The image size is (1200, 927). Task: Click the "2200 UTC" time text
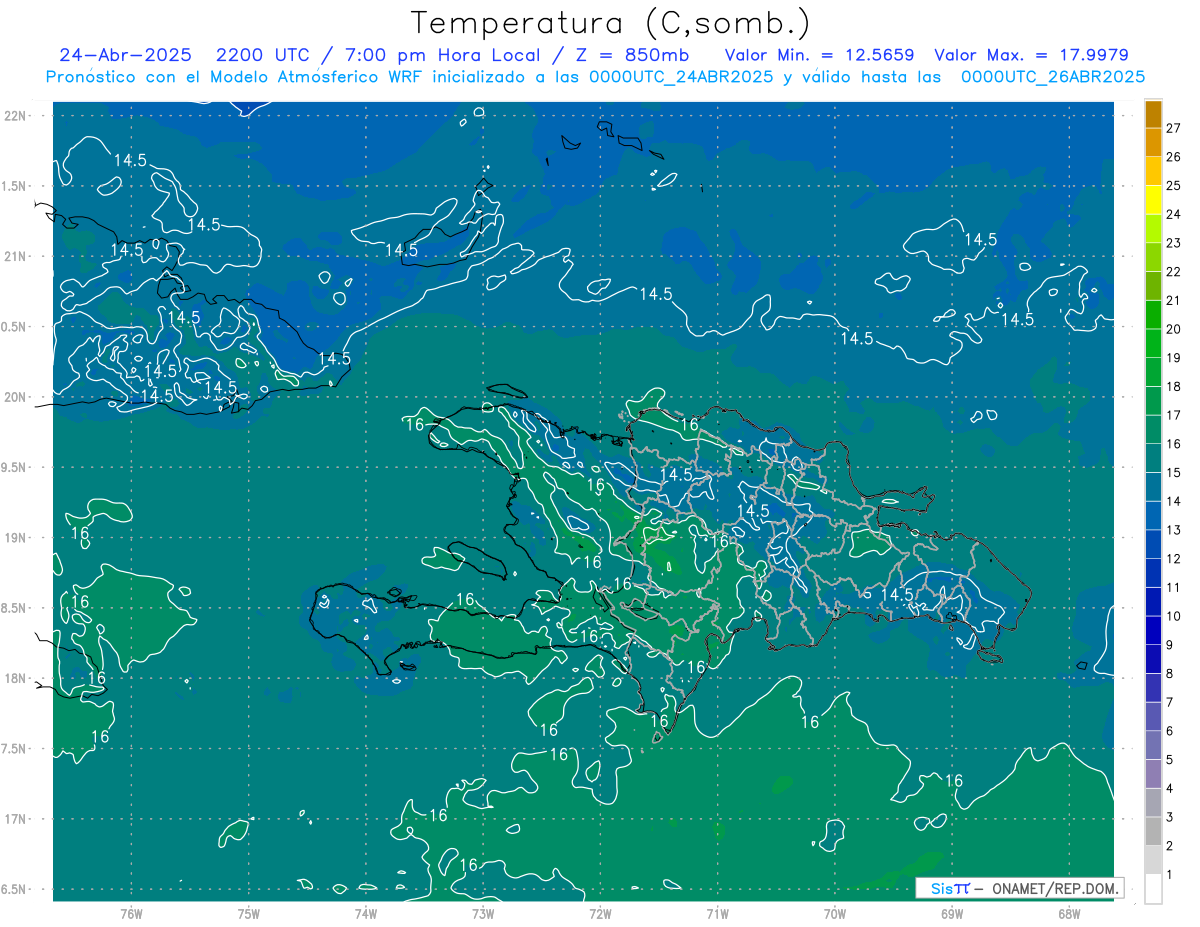pos(262,55)
